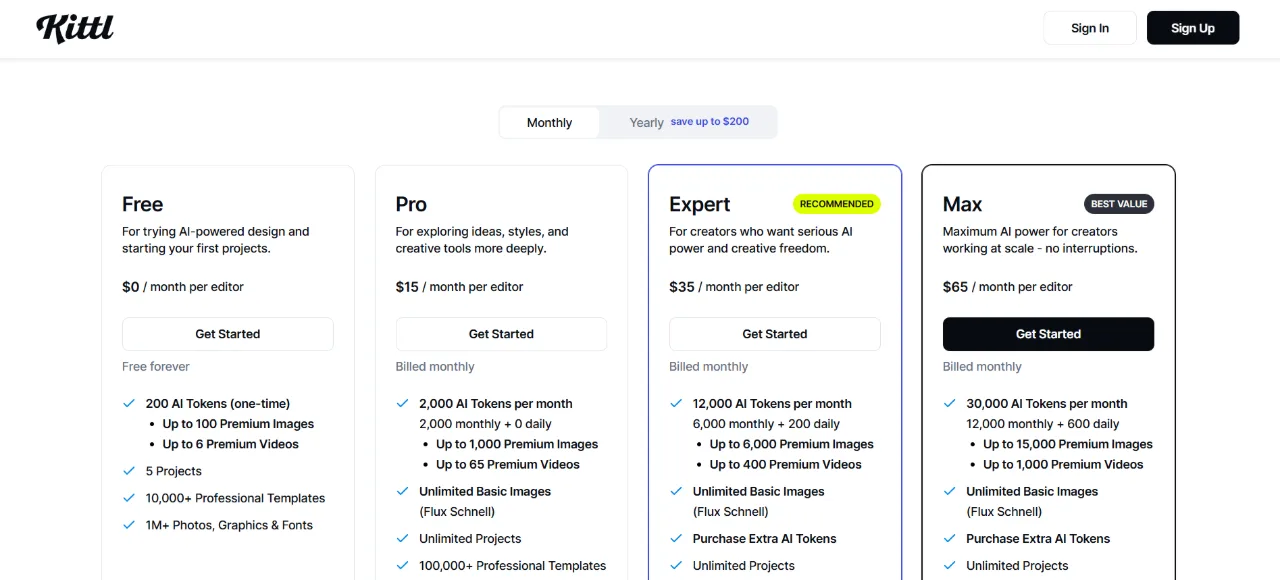Get Started with the Max plan
The height and width of the screenshot is (580, 1280).
(1048, 334)
